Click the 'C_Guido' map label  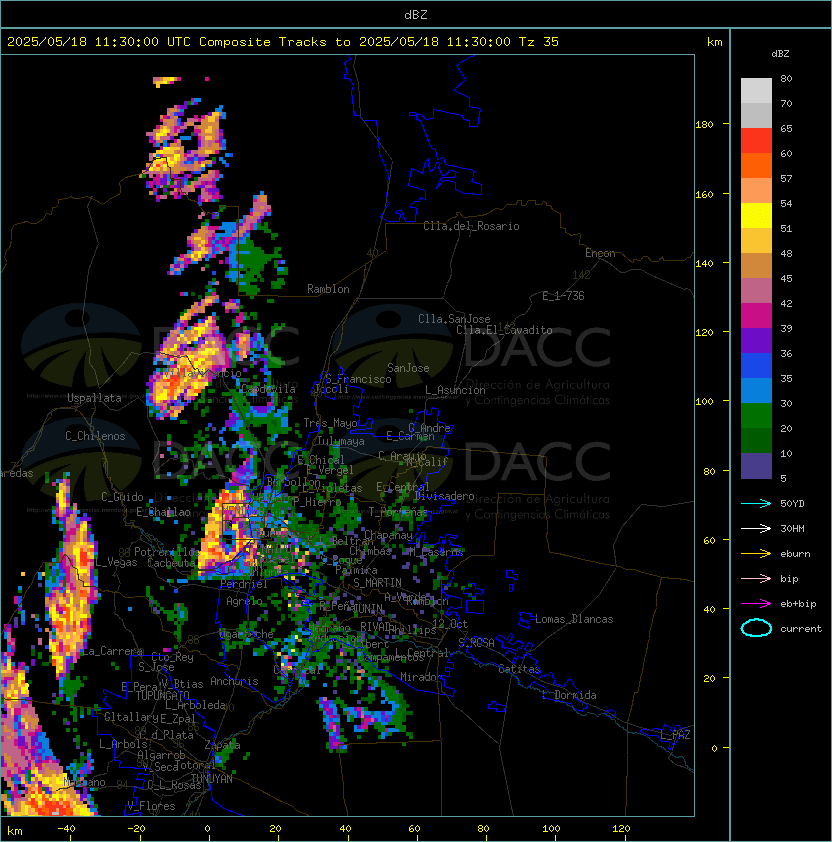click(122, 497)
